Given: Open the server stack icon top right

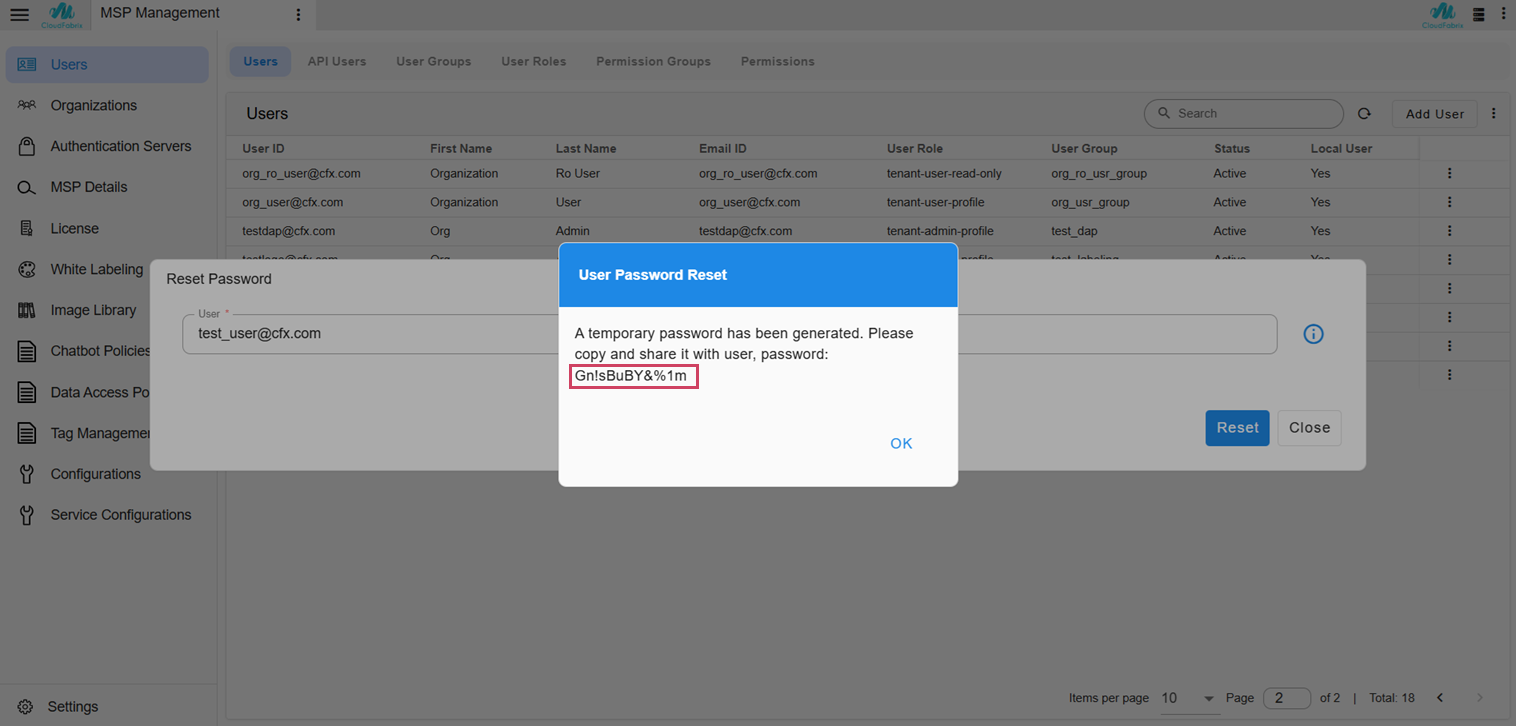Looking at the screenshot, I should [x=1479, y=14].
